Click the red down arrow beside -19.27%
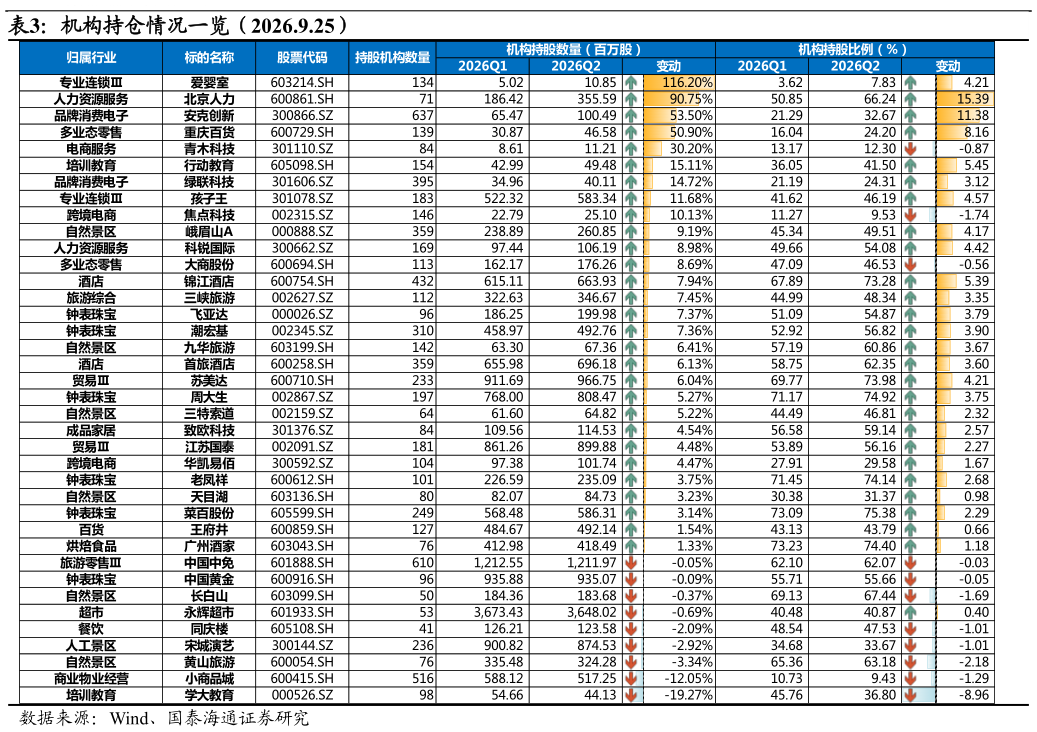Image resolution: width=1037 pixels, height=732 pixels. [631, 695]
